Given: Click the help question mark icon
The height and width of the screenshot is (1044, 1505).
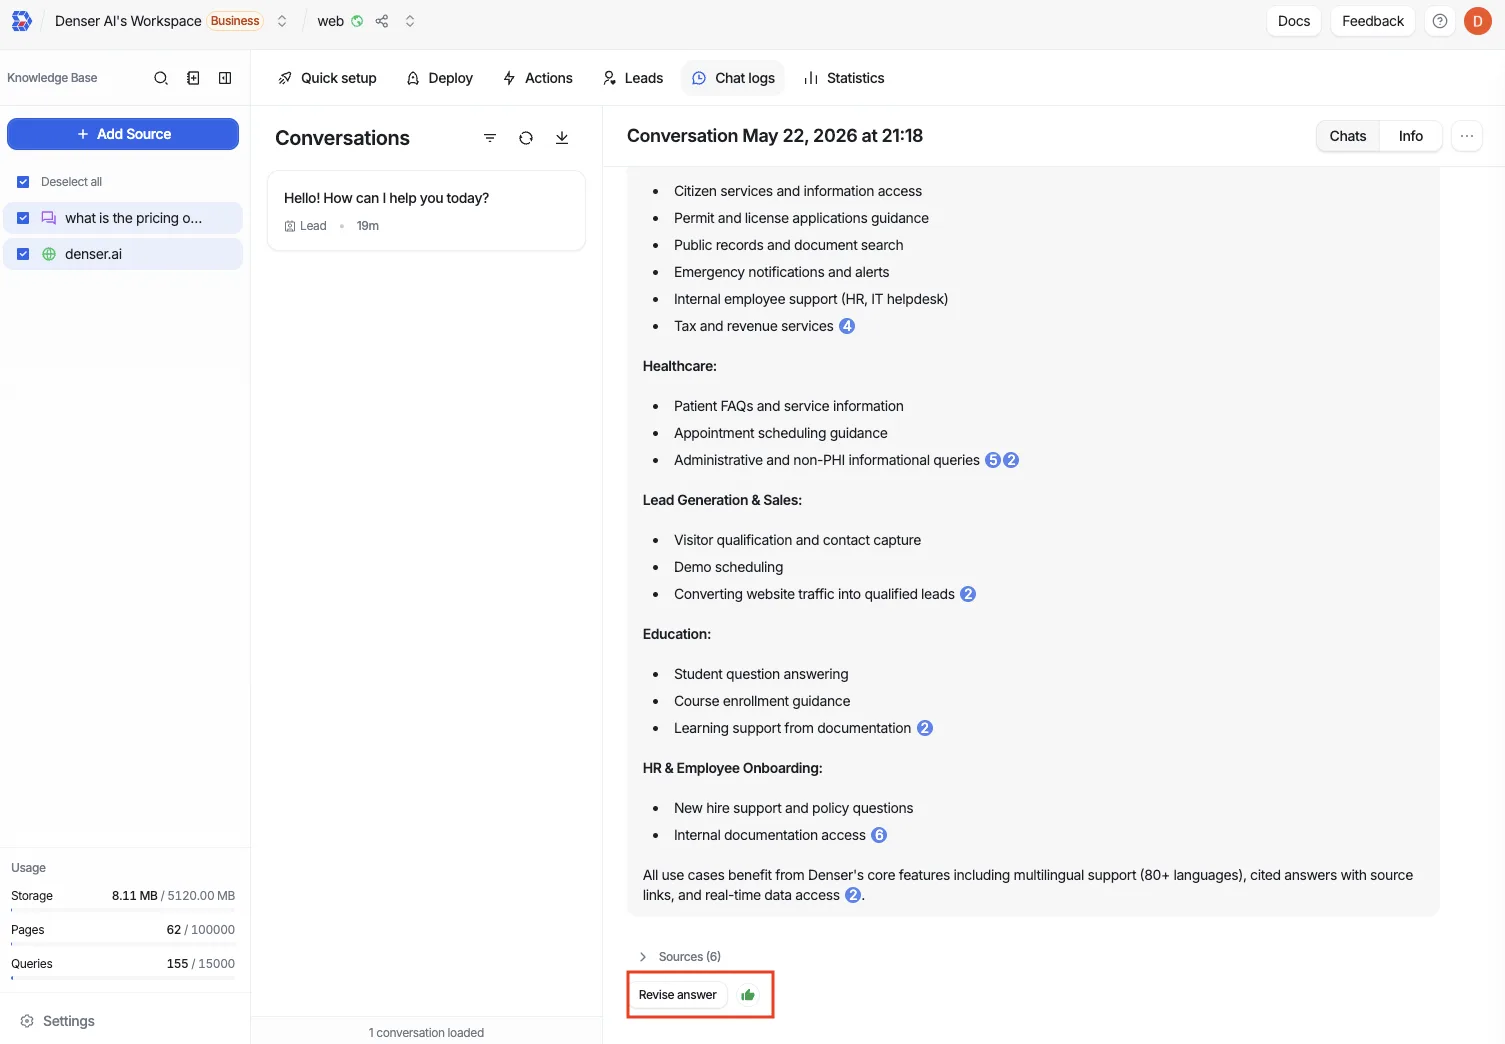Looking at the screenshot, I should (1440, 21).
